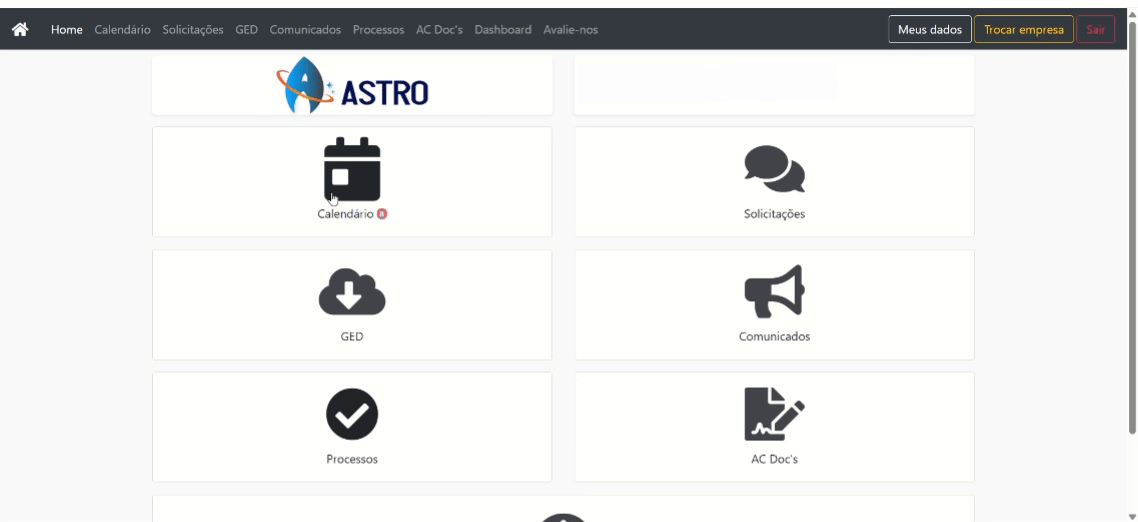1138x522 pixels.
Task: Go to Solicitações in the navbar
Action: click(193, 30)
